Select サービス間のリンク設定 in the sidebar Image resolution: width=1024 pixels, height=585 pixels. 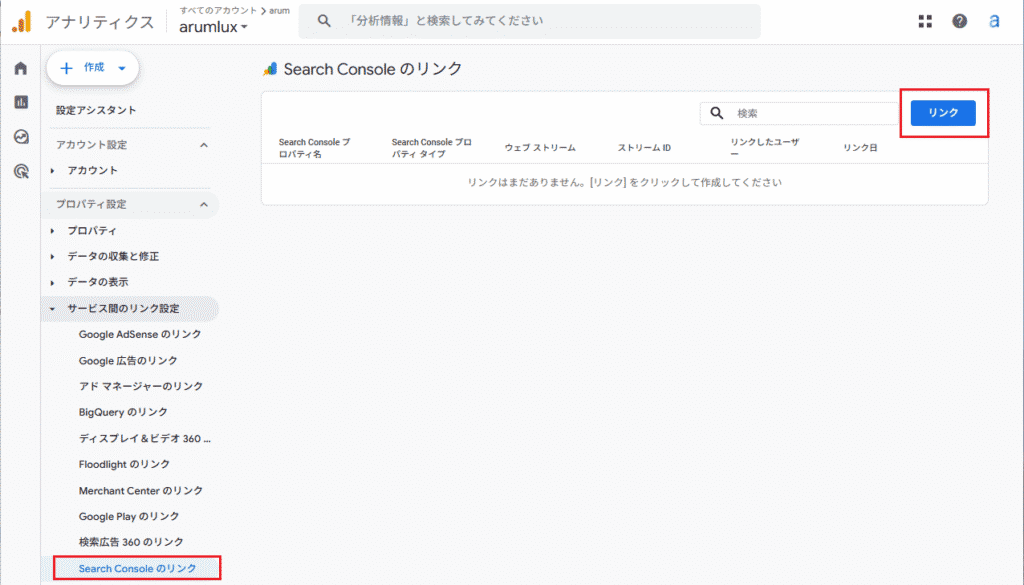125,309
